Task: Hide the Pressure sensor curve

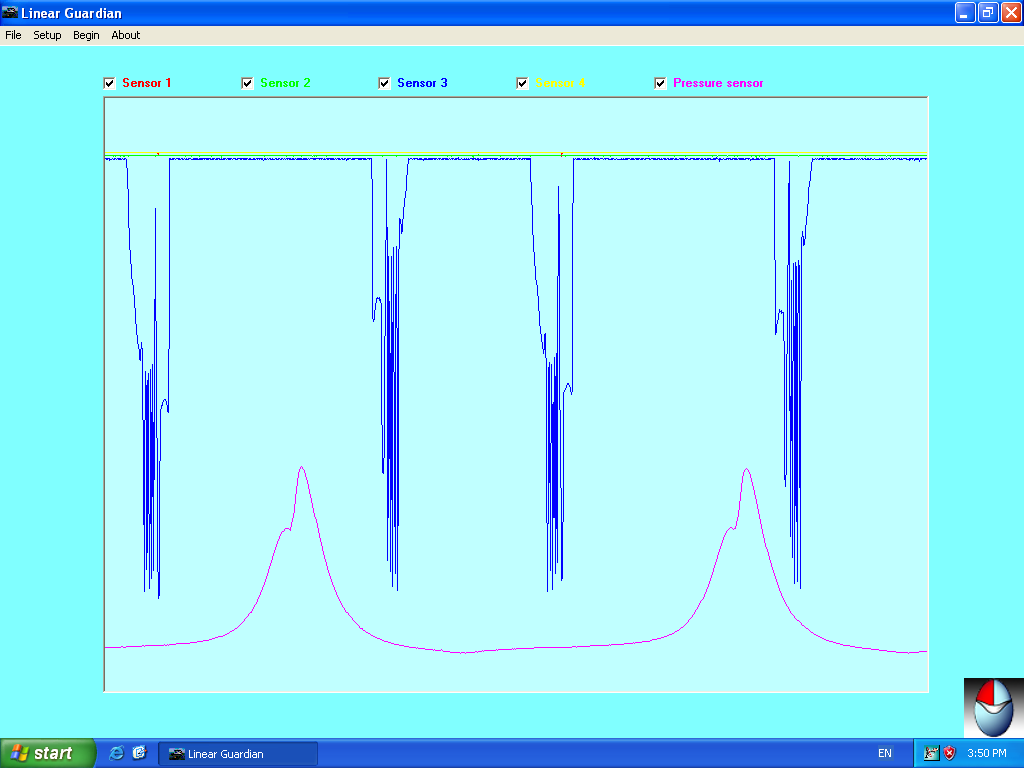Action: tap(660, 83)
